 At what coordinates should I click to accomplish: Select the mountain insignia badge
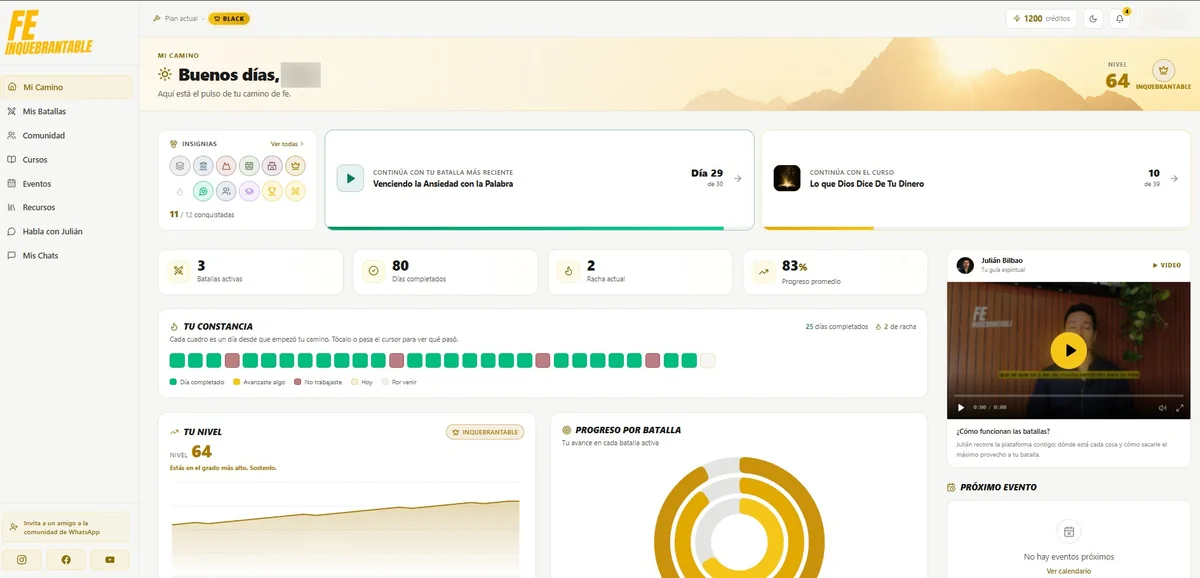point(226,166)
